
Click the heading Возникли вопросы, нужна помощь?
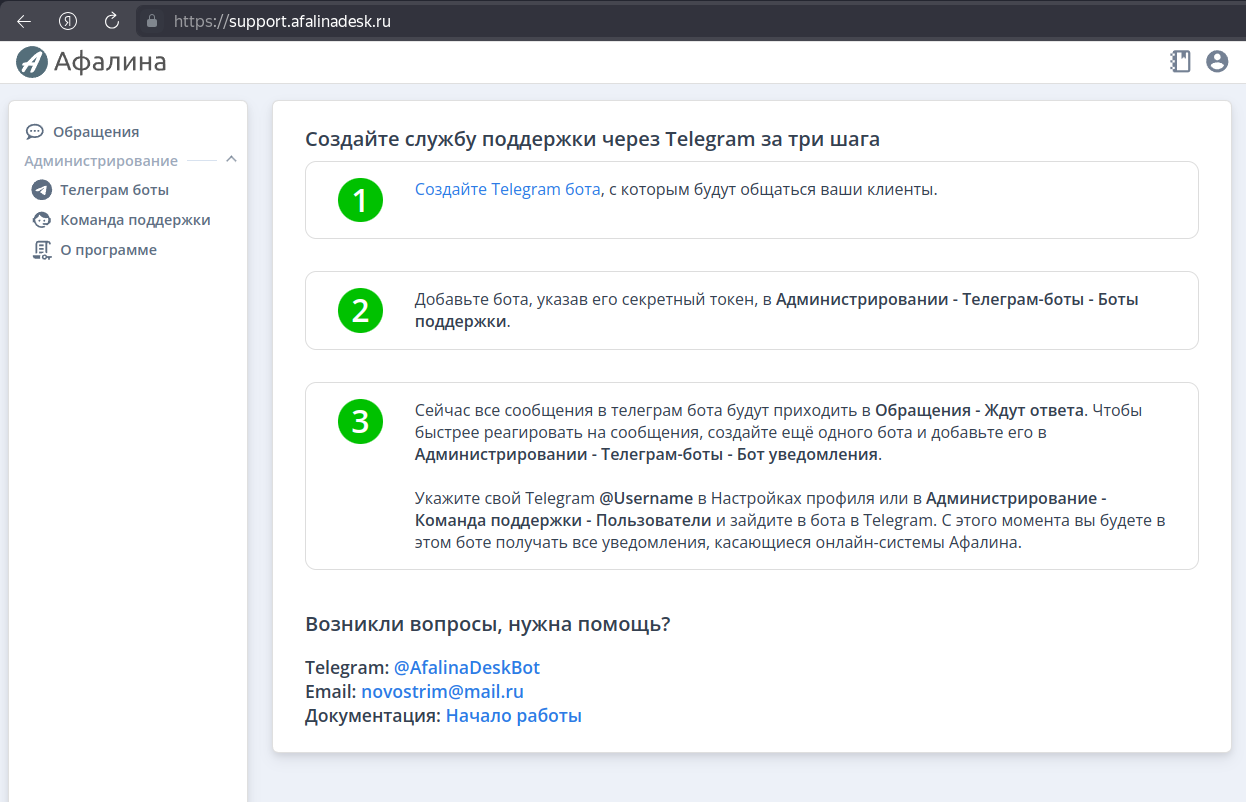click(x=488, y=624)
